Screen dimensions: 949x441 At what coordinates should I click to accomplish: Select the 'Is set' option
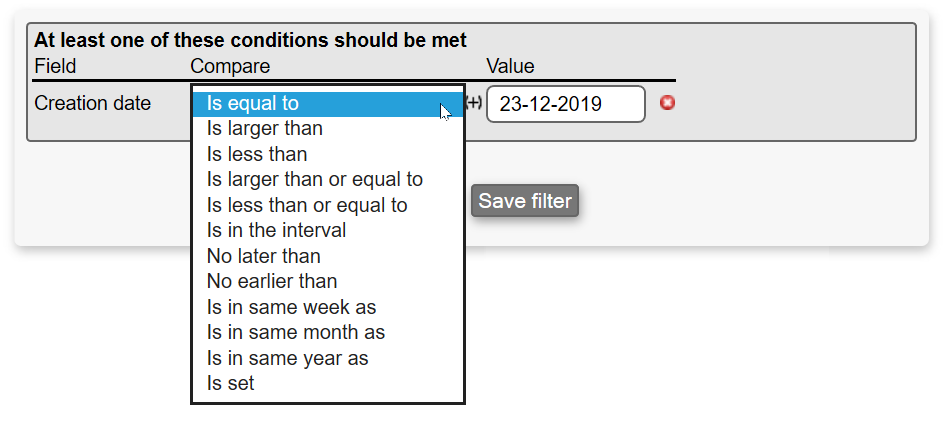[x=231, y=383]
